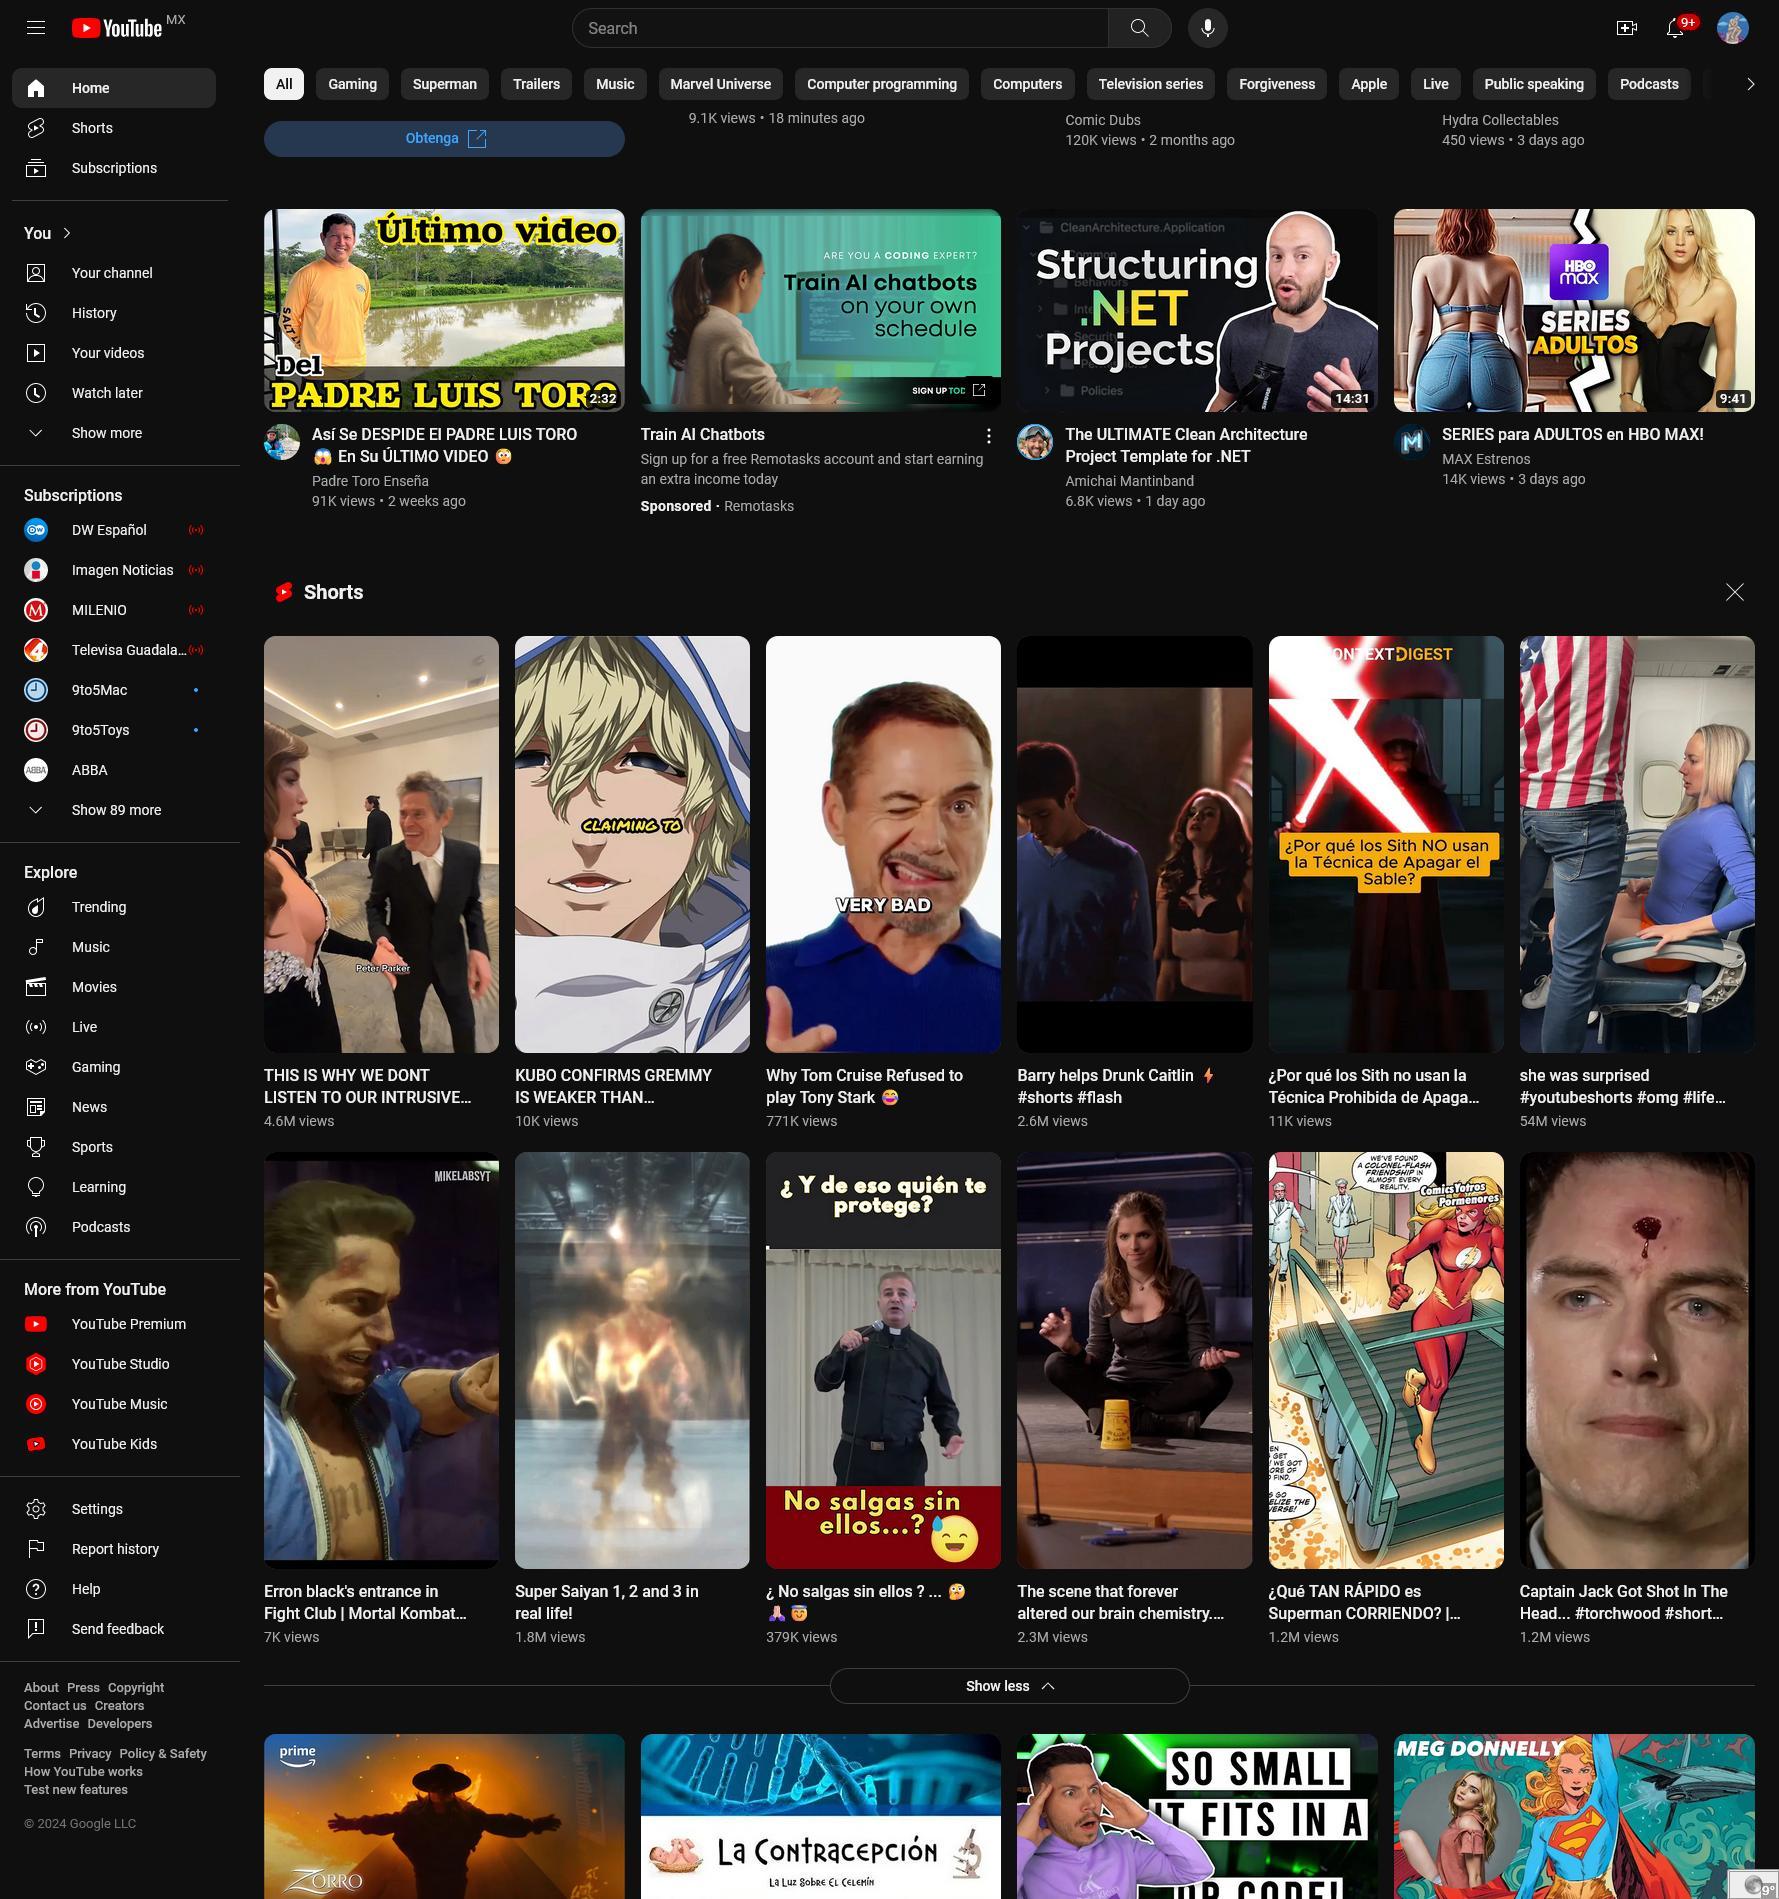Select the Public speaking chip
Image resolution: width=1779 pixels, height=1899 pixels.
pyautogui.click(x=1533, y=84)
